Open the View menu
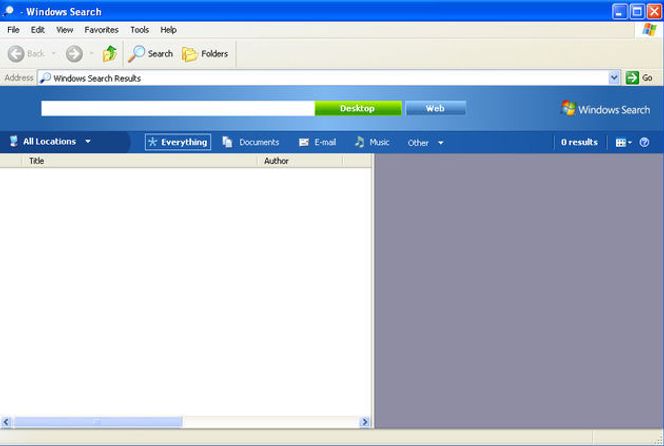The width and height of the screenshot is (664, 446). pyautogui.click(x=65, y=30)
